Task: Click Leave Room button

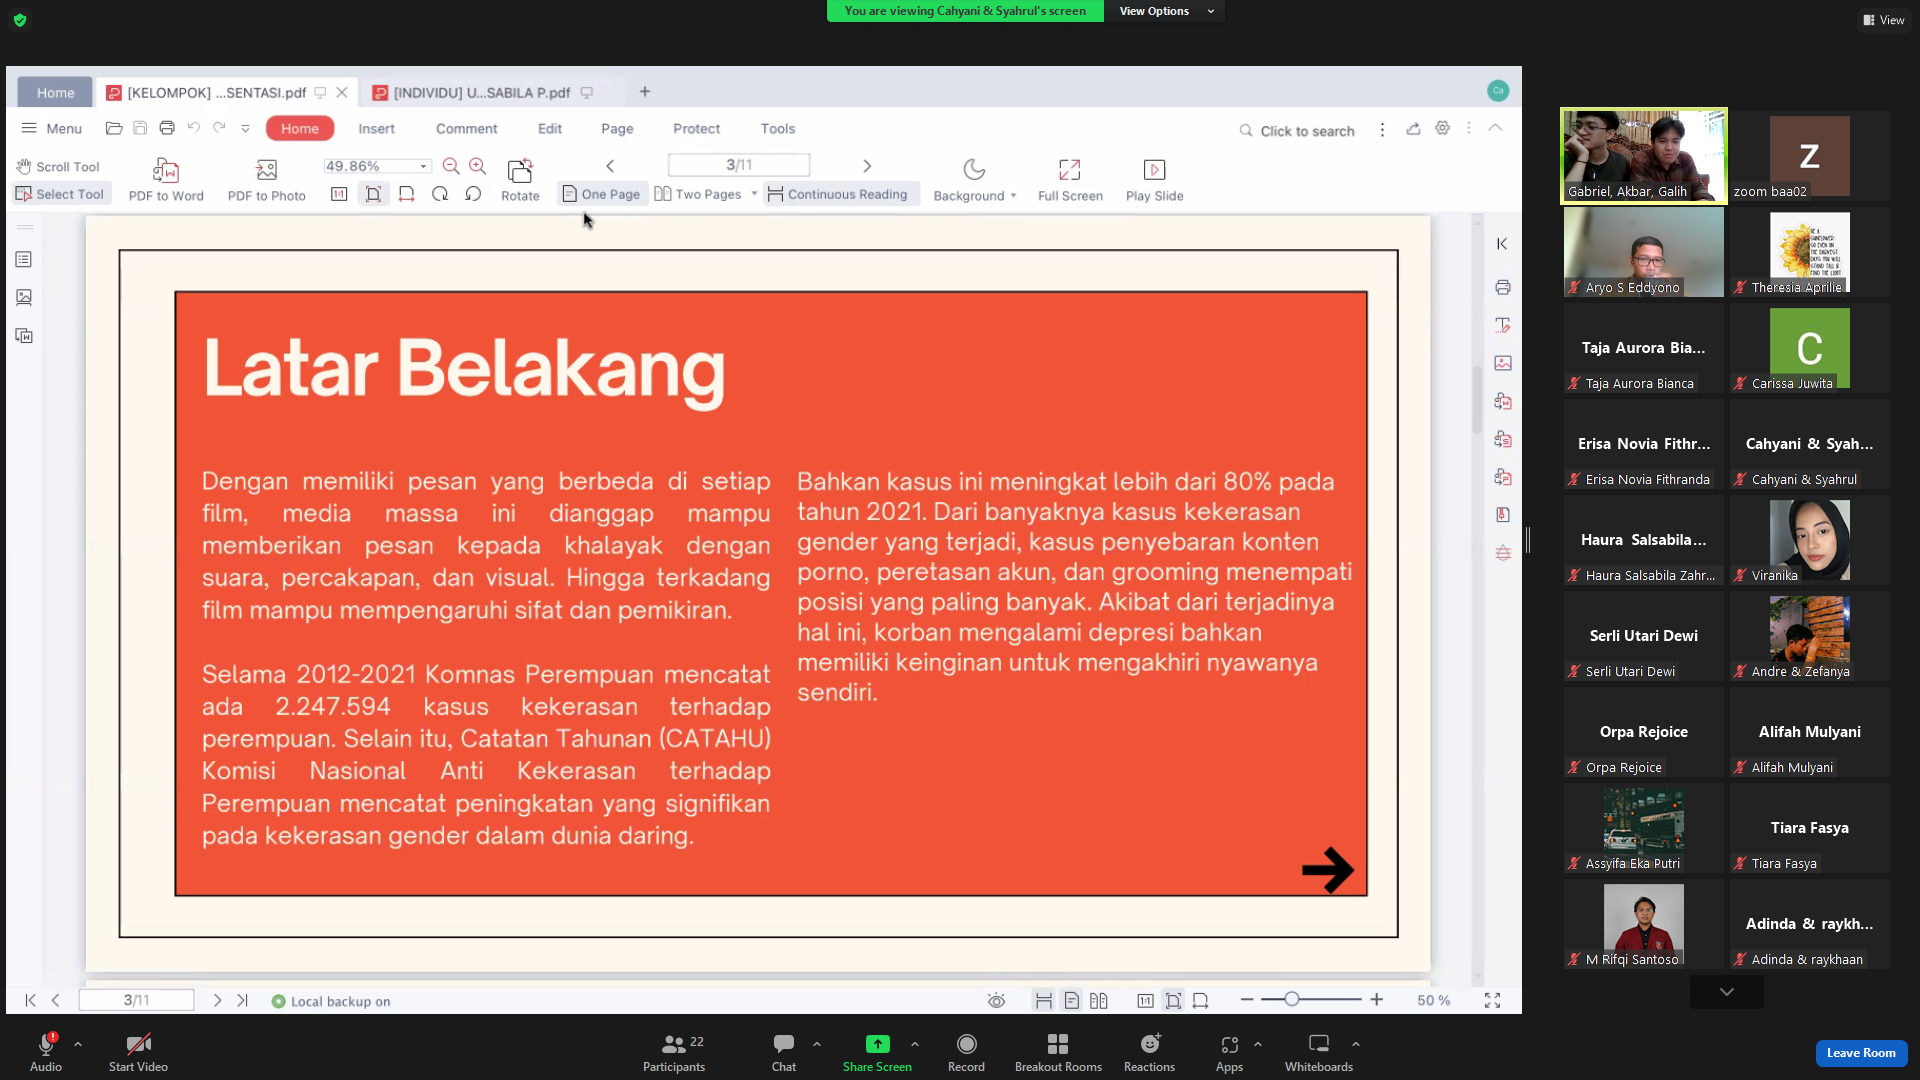Action: (1861, 1053)
